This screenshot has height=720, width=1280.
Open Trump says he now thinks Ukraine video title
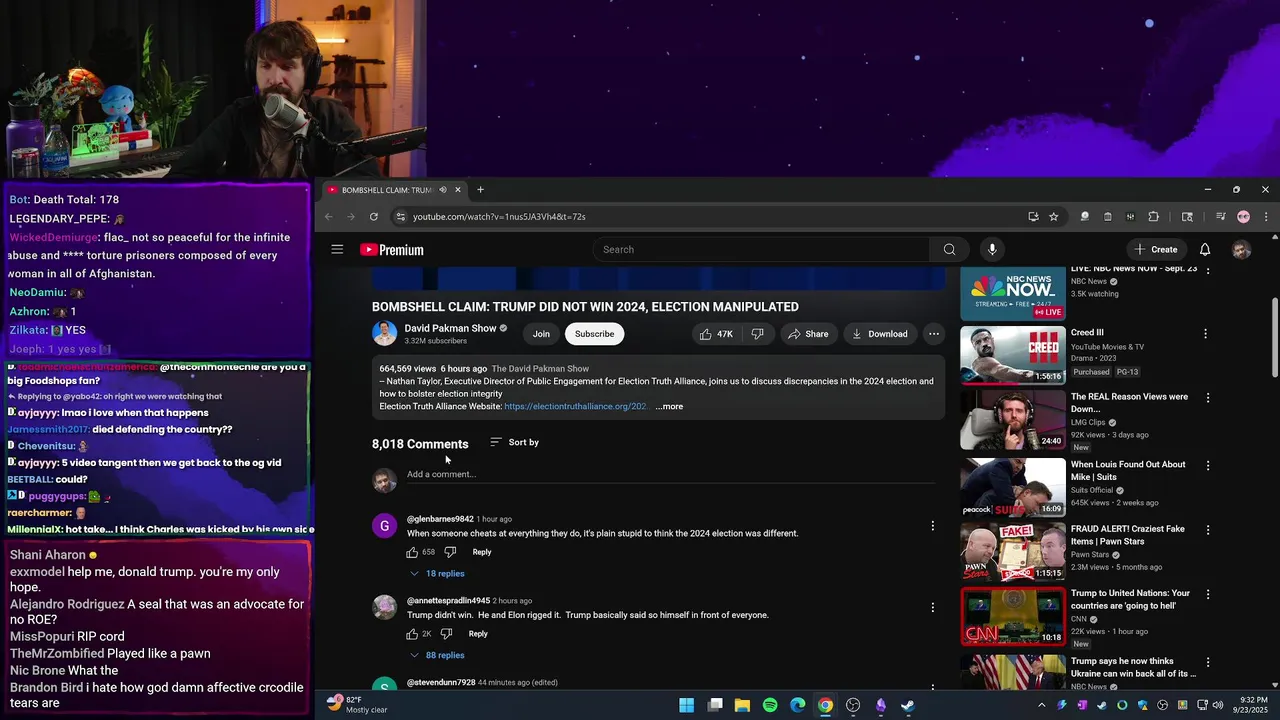pyautogui.click(x=1133, y=667)
